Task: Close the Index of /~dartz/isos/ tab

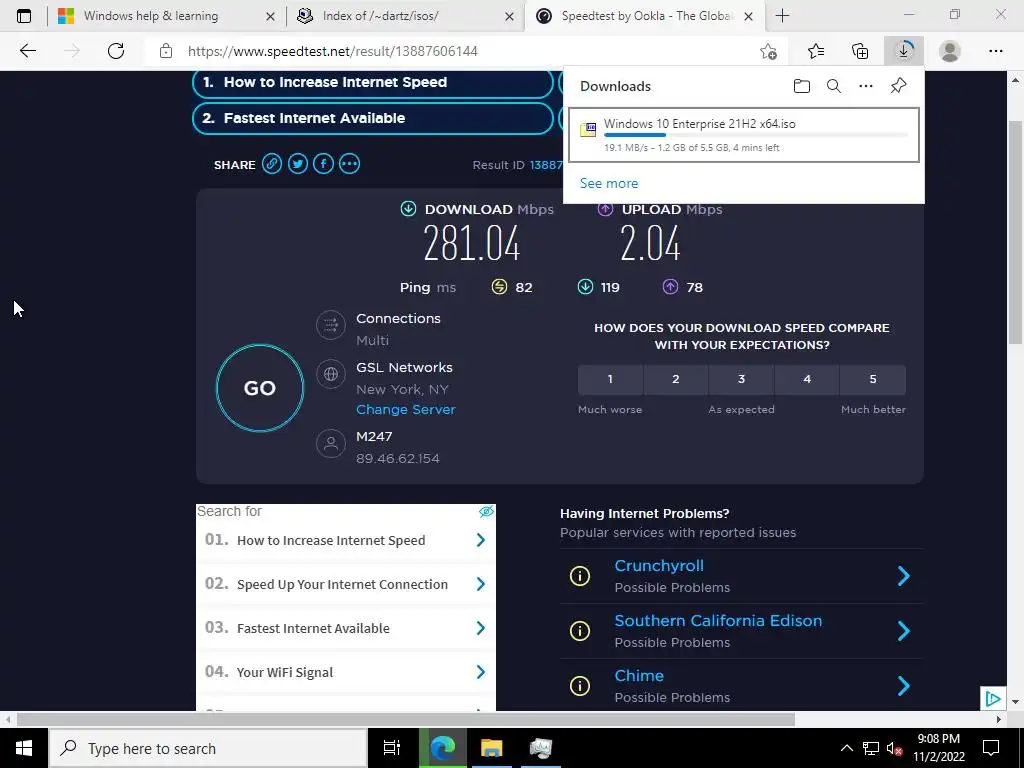Action: point(509,16)
